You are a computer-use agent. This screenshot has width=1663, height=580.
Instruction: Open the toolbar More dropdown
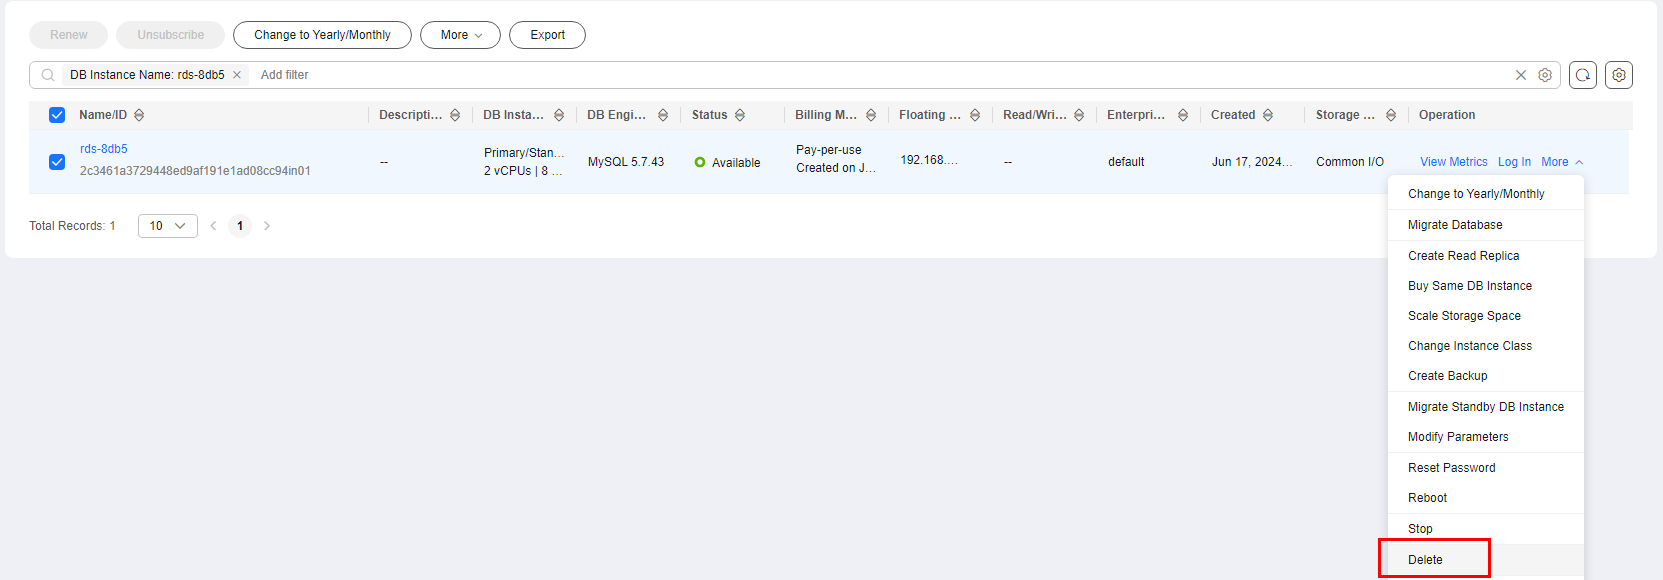click(x=460, y=35)
